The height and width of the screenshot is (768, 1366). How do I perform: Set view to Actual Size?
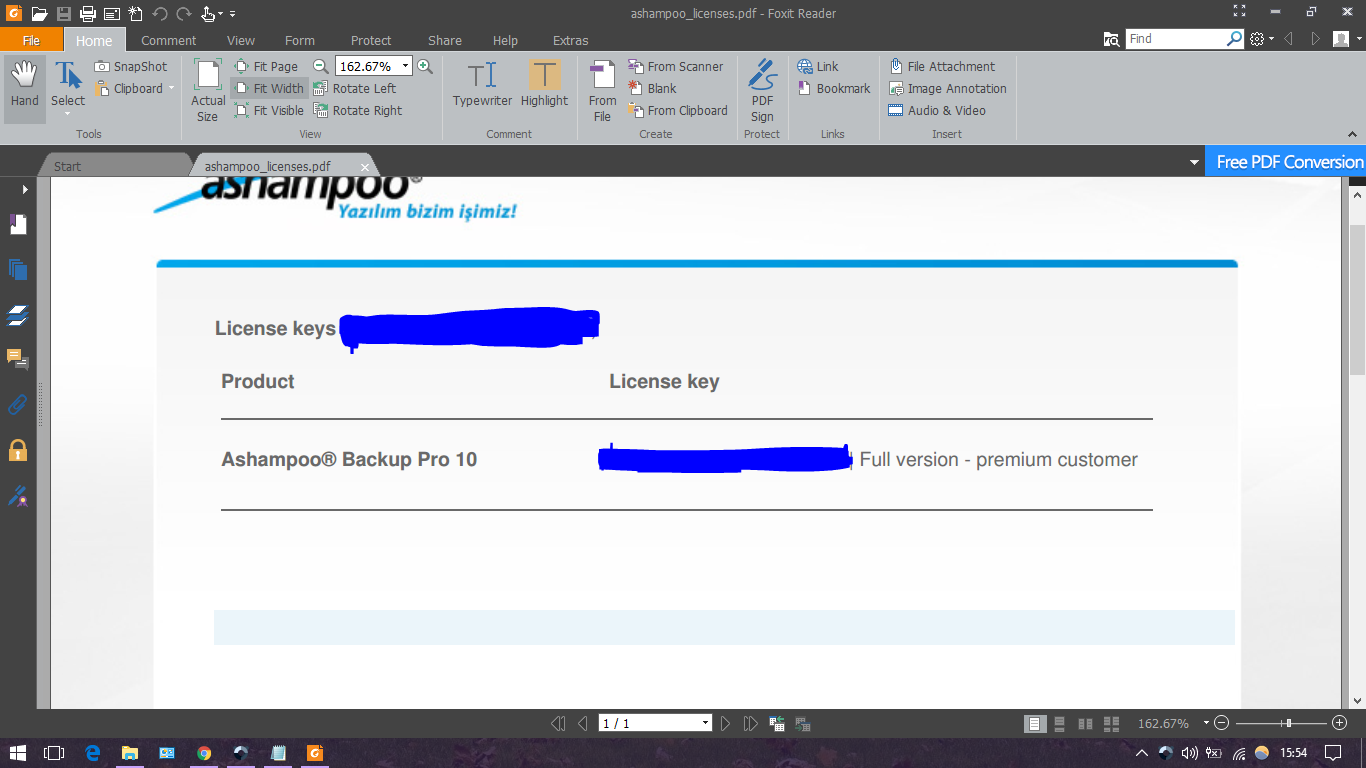point(208,90)
